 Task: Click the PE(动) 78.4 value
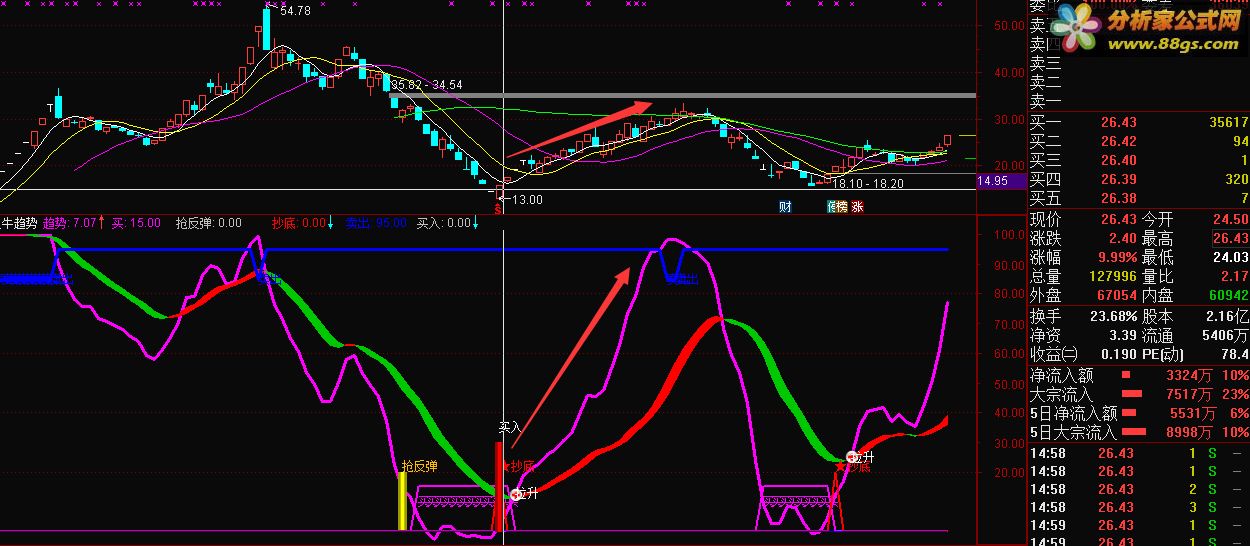[x=1234, y=353]
